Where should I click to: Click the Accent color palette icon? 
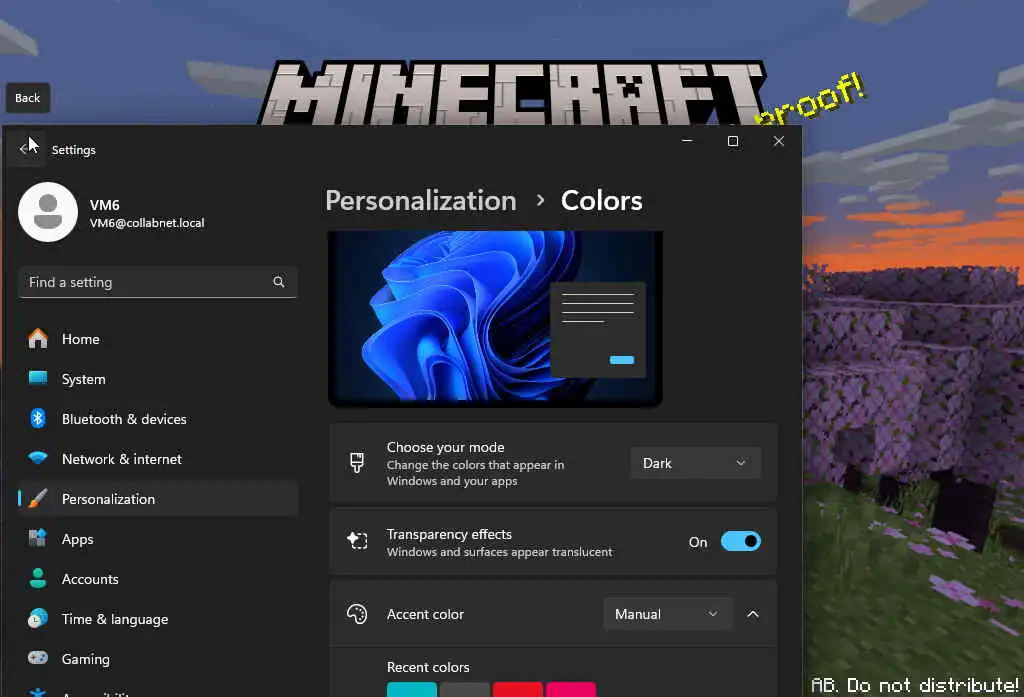coord(357,614)
